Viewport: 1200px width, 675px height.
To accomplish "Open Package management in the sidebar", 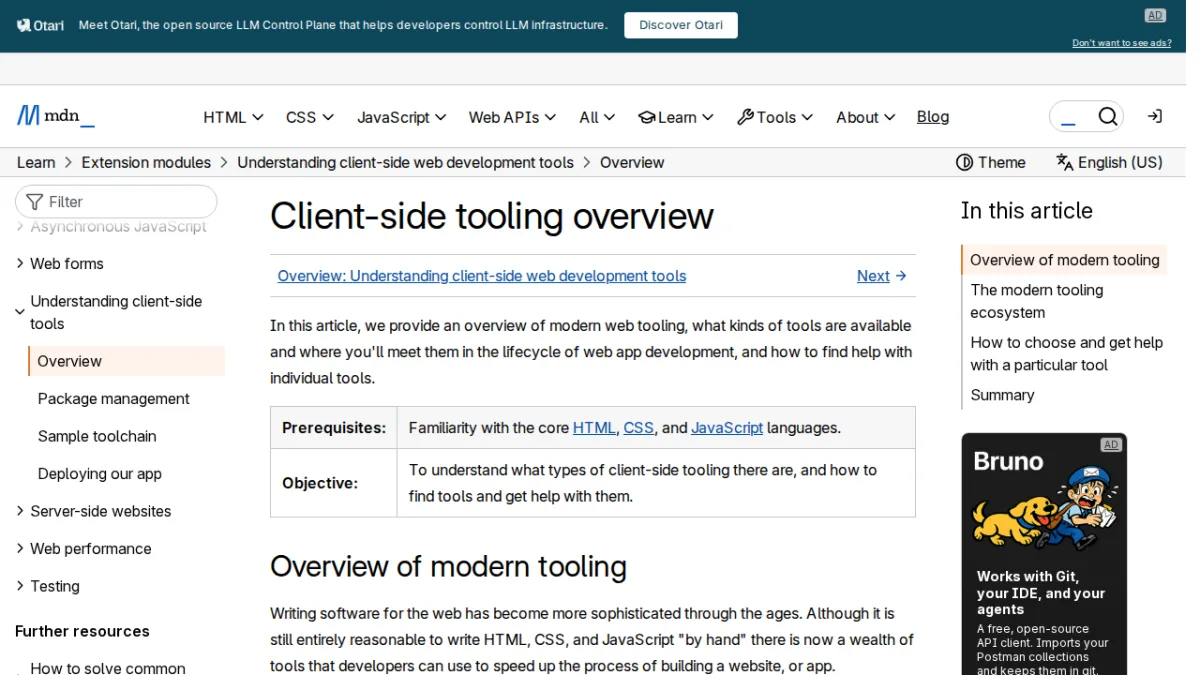I will [113, 399].
